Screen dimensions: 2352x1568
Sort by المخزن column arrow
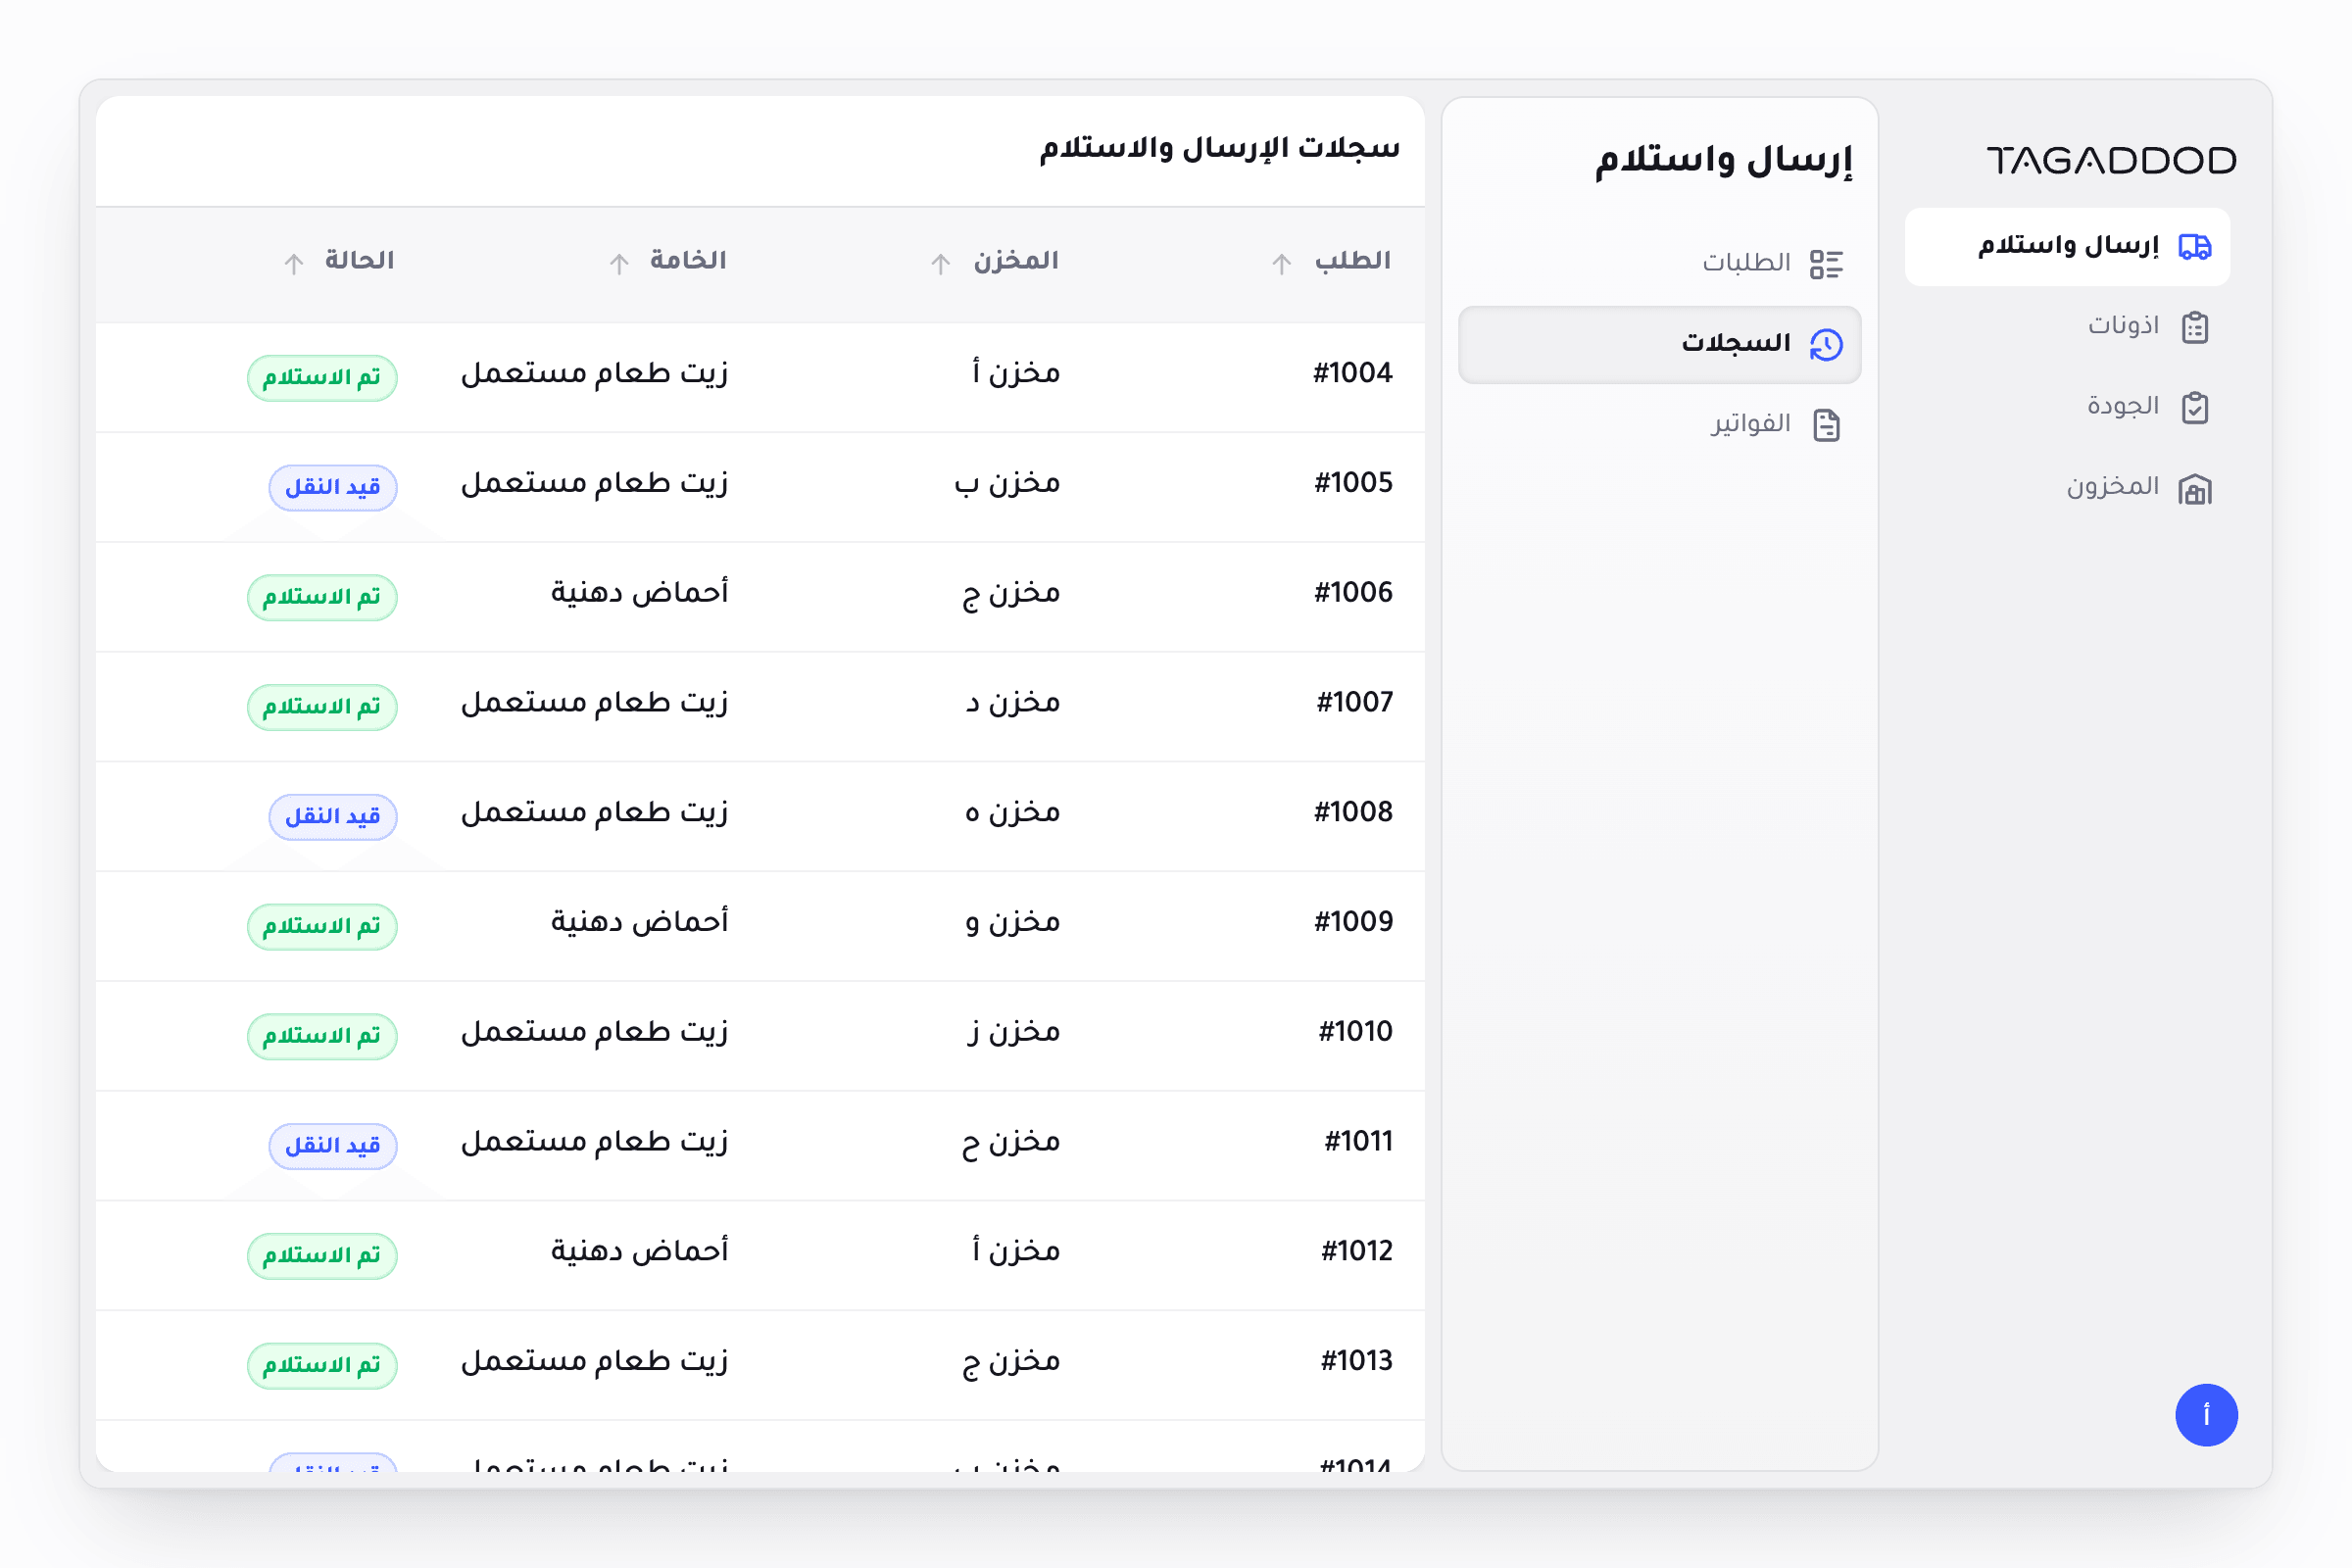pyautogui.click(x=941, y=264)
